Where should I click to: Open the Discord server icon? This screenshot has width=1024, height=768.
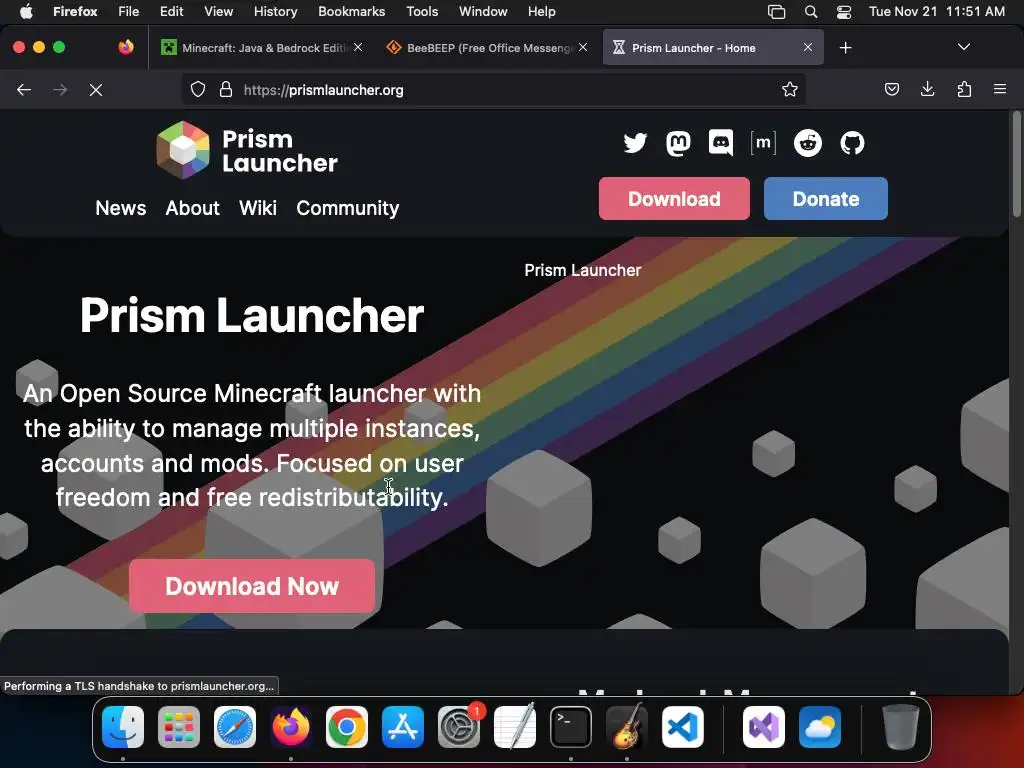tap(720, 143)
